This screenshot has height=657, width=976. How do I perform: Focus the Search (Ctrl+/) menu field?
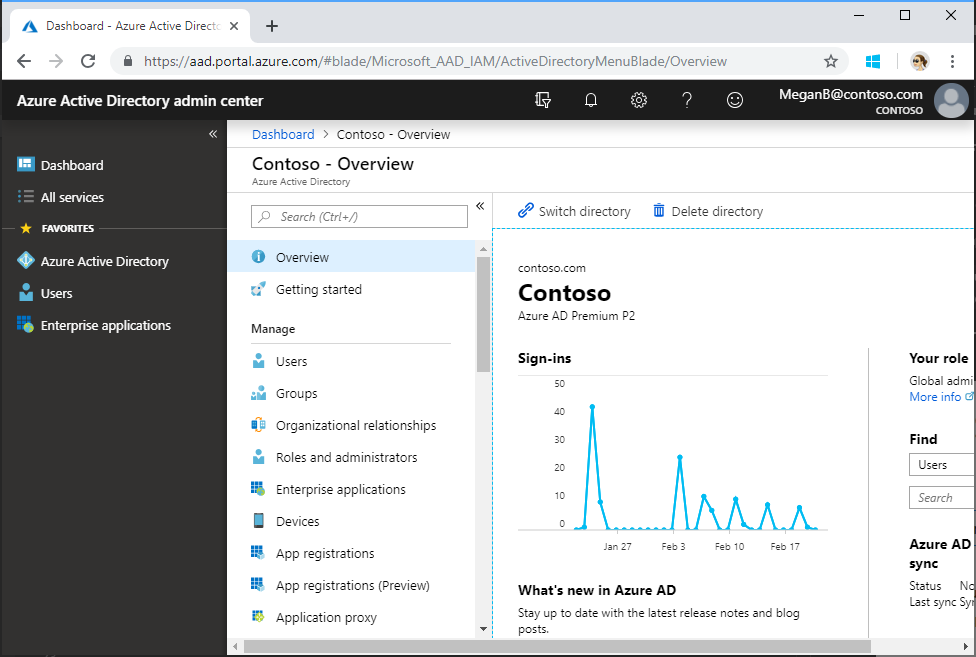click(359, 217)
